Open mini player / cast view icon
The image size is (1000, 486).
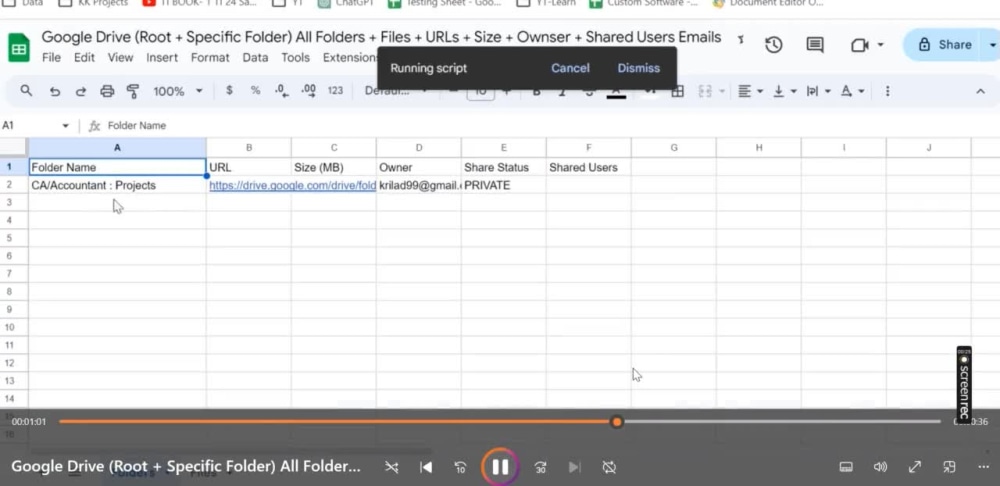[x=949, y=467]
